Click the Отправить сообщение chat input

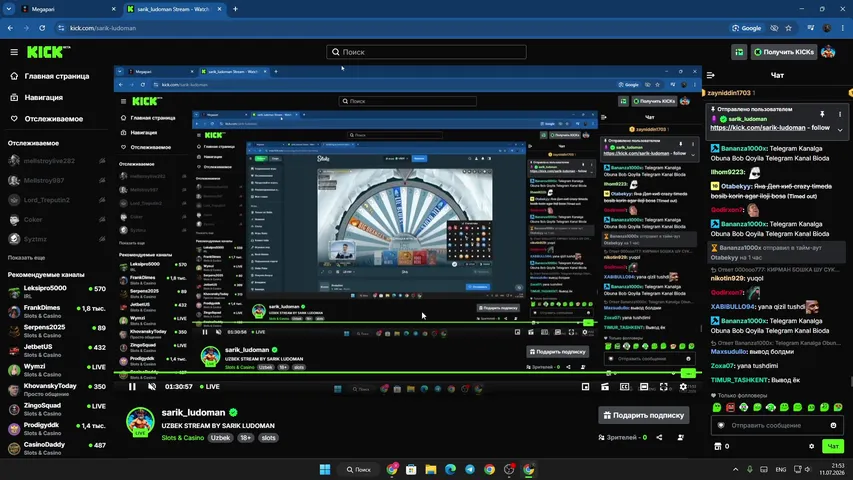pos(778,425)
